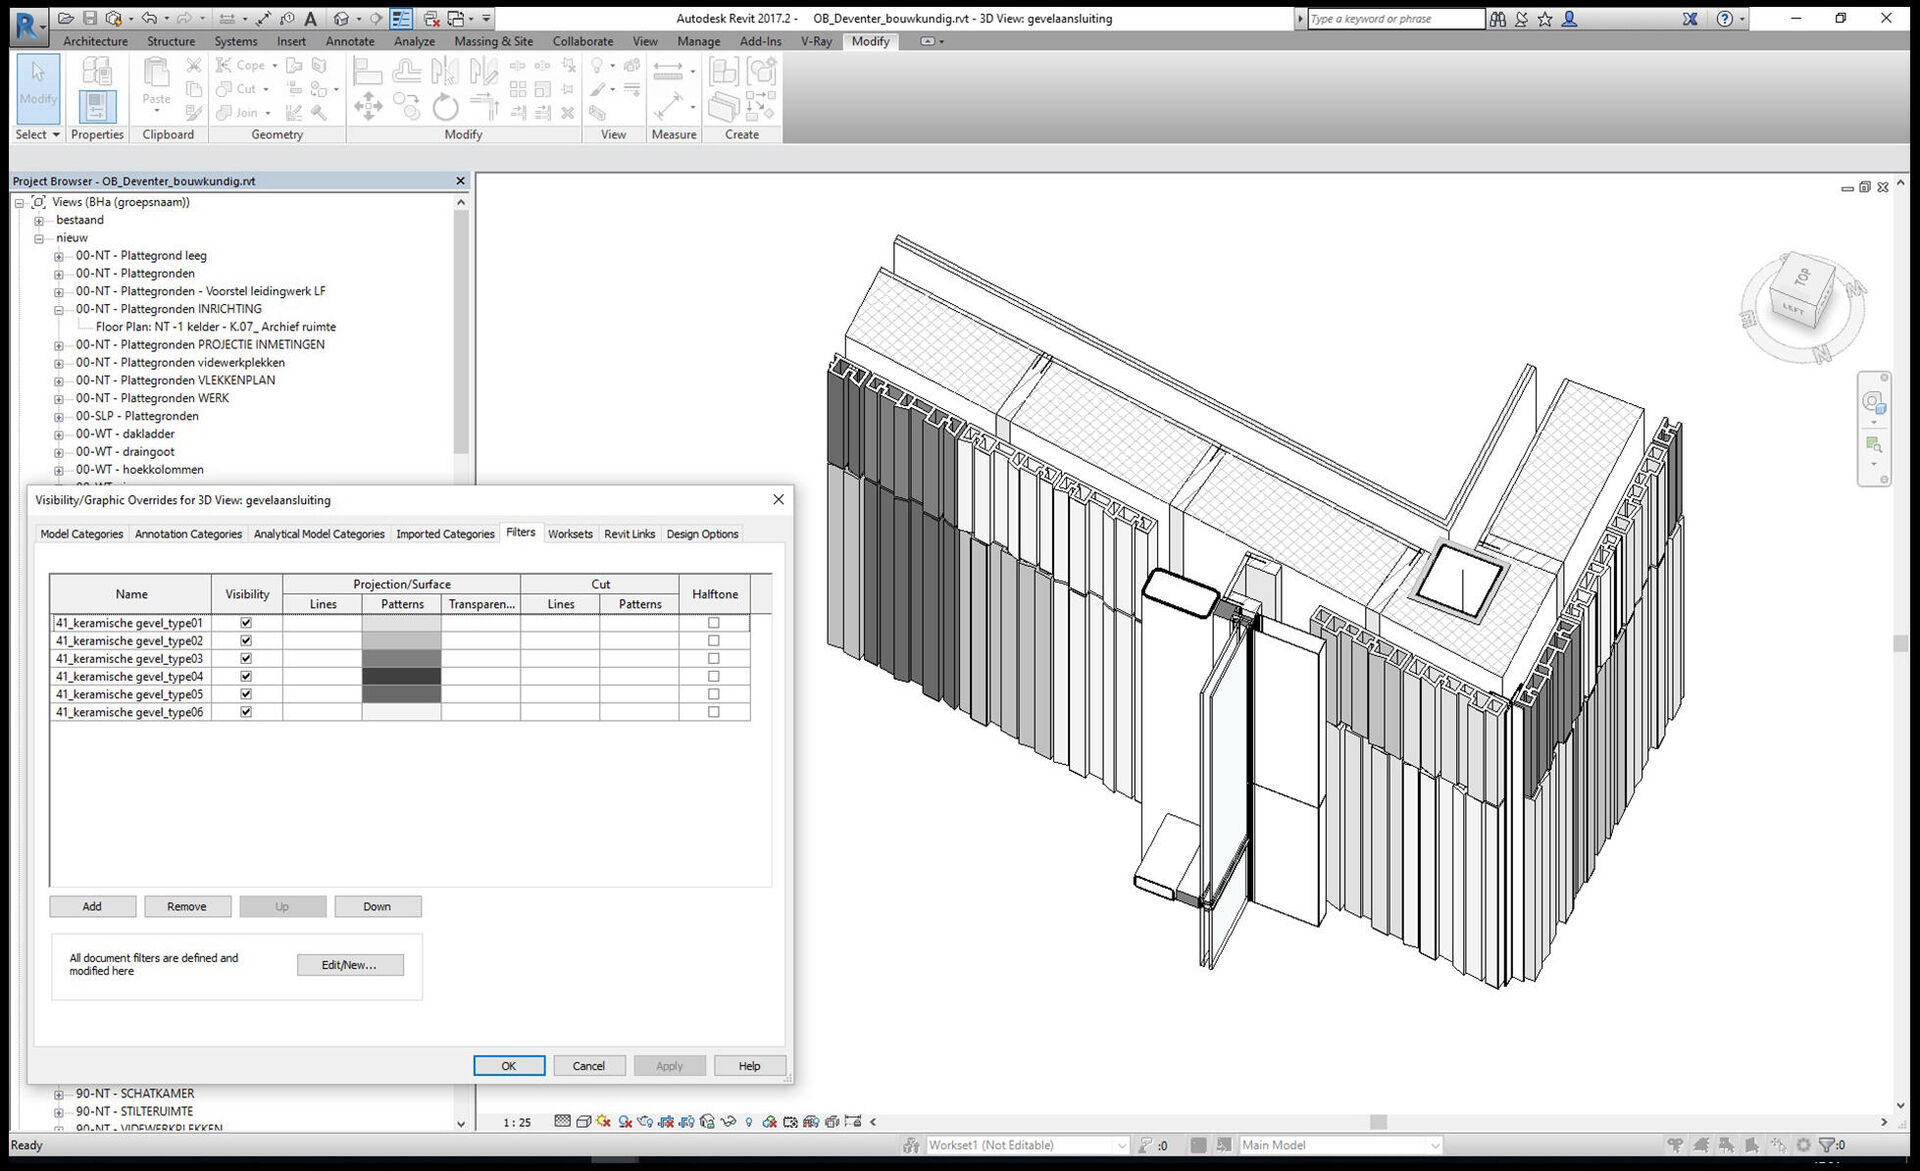This screenshot has width=1920, height=1171.
Task: Click the Undo arrow icon
Action: click(149, 18)
